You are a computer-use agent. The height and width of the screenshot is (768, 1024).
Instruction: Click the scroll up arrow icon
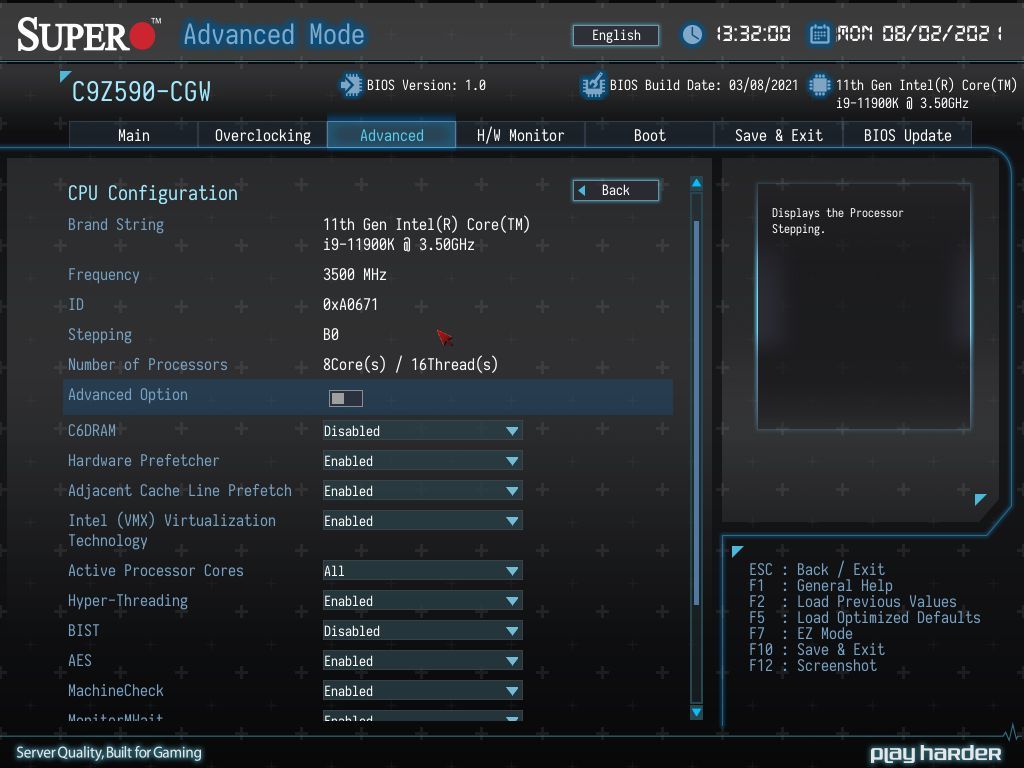pos(696,184)
